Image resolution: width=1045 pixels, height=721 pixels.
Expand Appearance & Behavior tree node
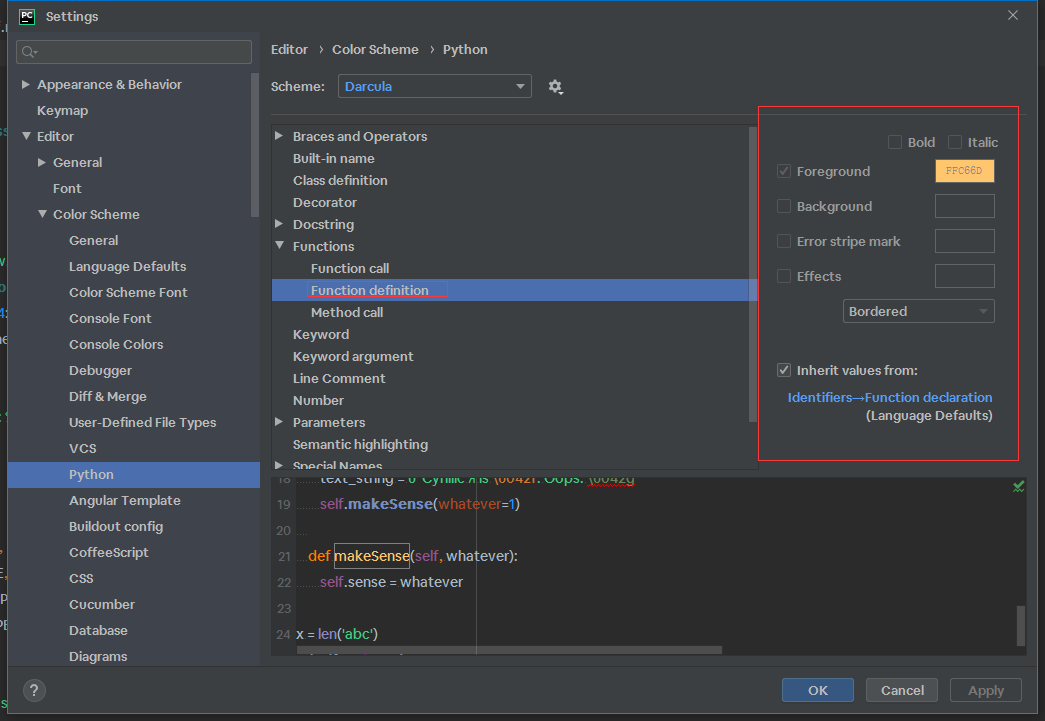pos(25,85)
